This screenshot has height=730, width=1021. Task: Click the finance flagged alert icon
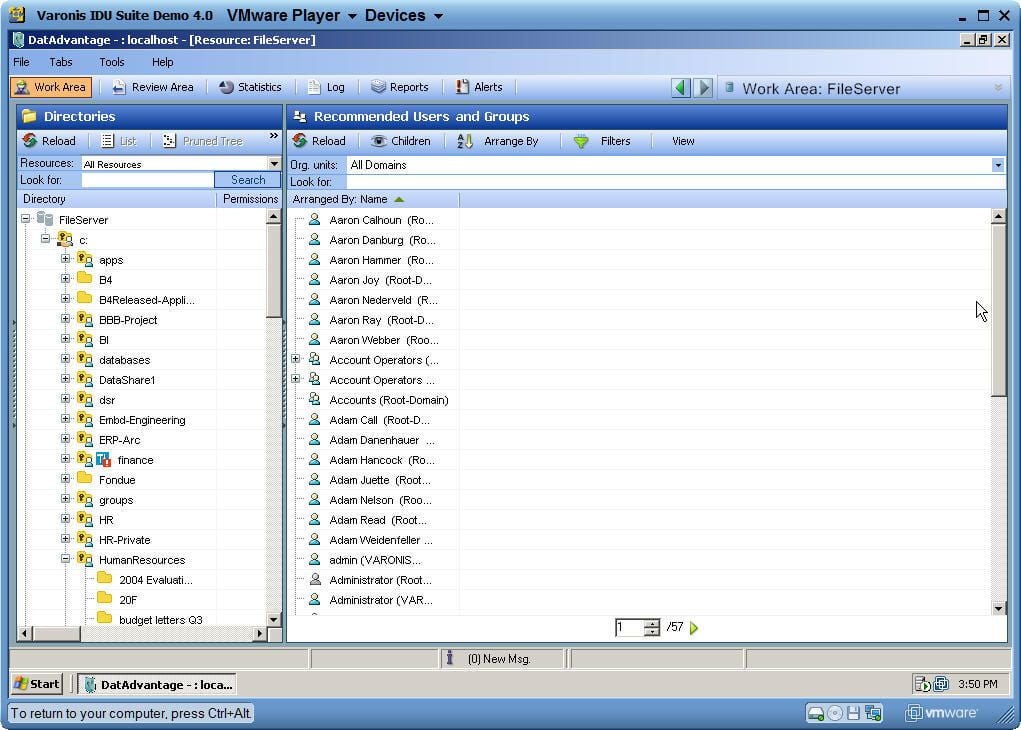104,460
